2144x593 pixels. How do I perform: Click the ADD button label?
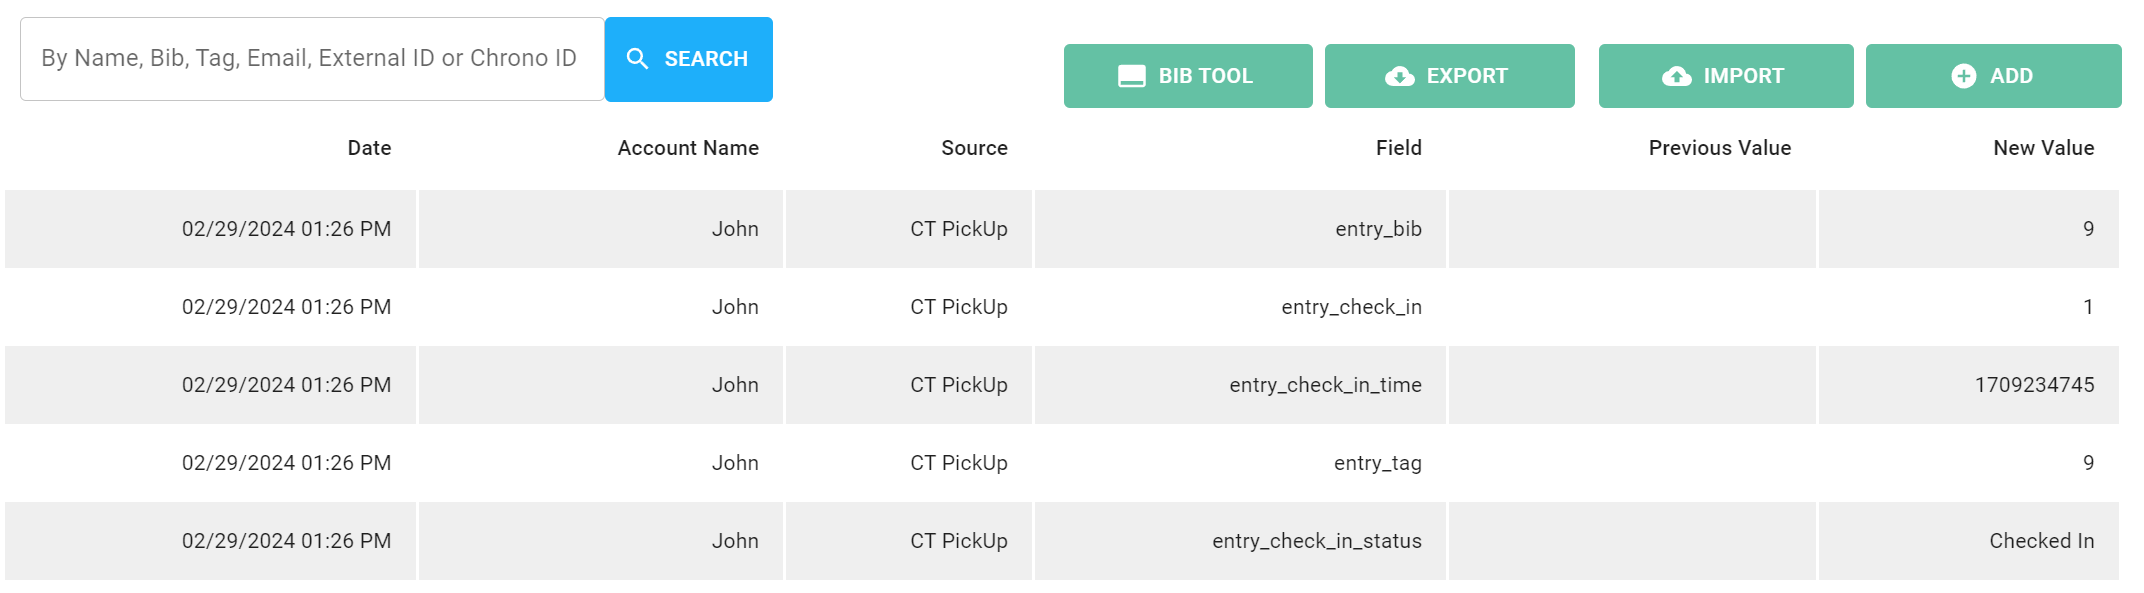click(x=2011, y=76)
